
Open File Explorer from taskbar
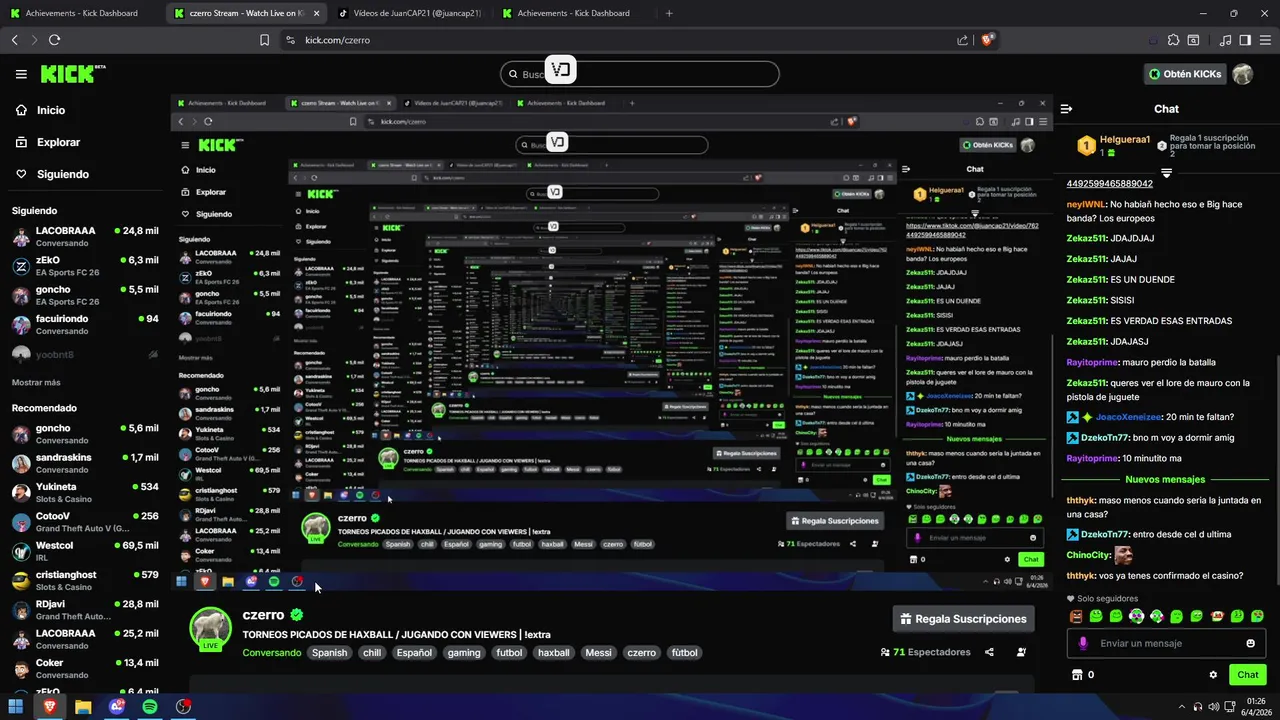click(x=83, y=706)
